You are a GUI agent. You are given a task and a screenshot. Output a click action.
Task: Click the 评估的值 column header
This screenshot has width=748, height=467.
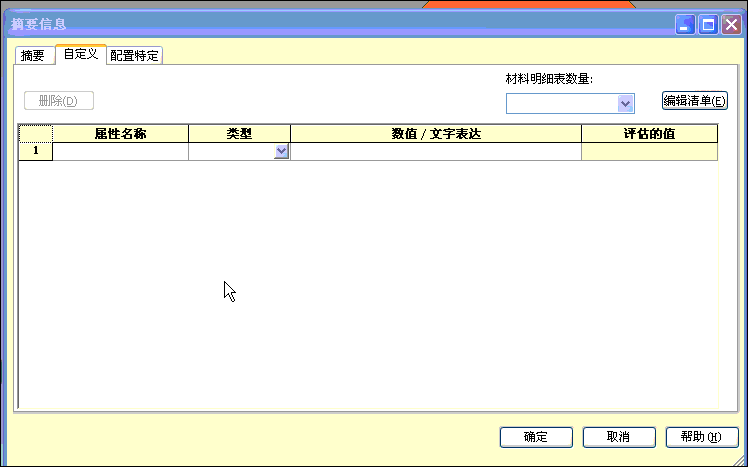click(x=650, y=134)
